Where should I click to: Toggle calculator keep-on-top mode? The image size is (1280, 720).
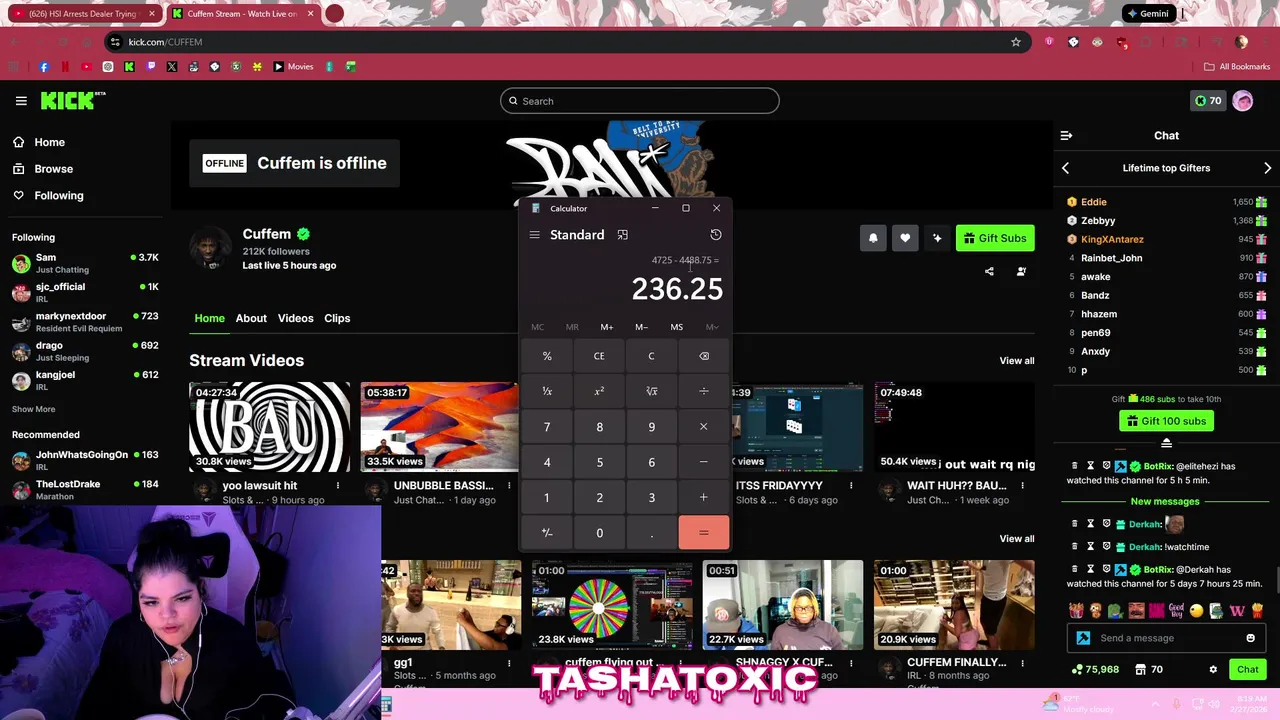pos(622,235)
